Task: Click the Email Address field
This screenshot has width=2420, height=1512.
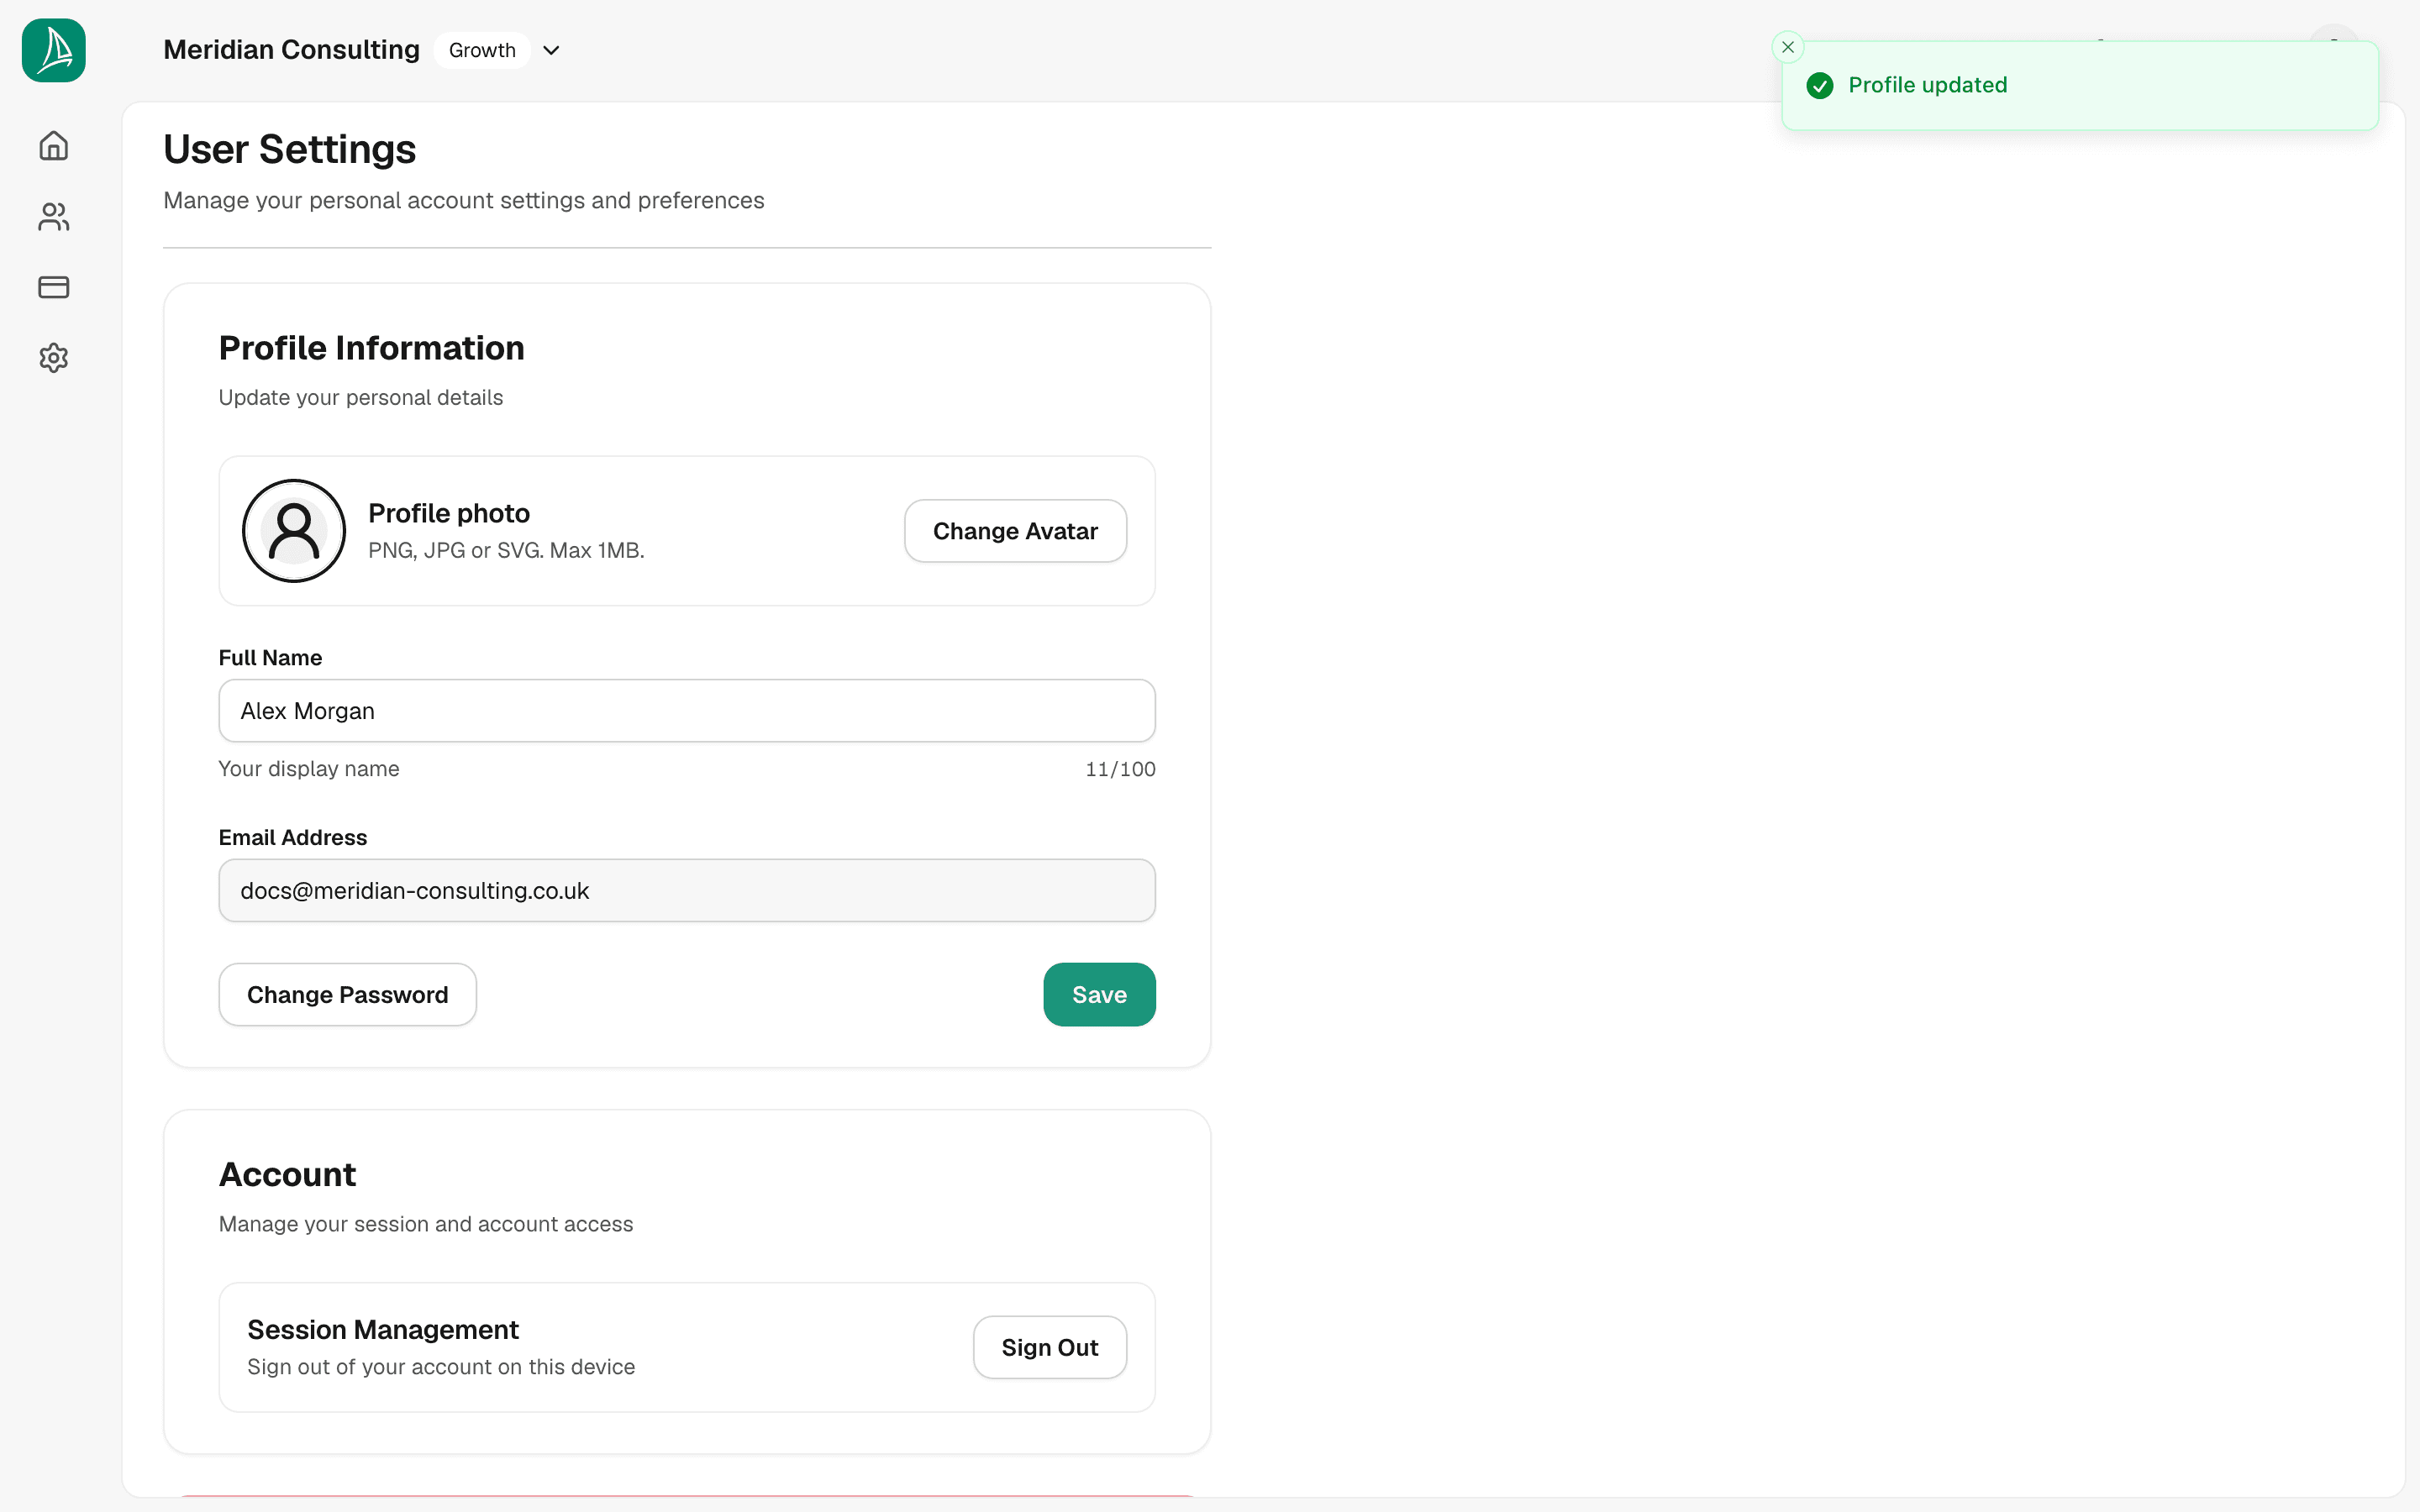Action: coord(687,891)
